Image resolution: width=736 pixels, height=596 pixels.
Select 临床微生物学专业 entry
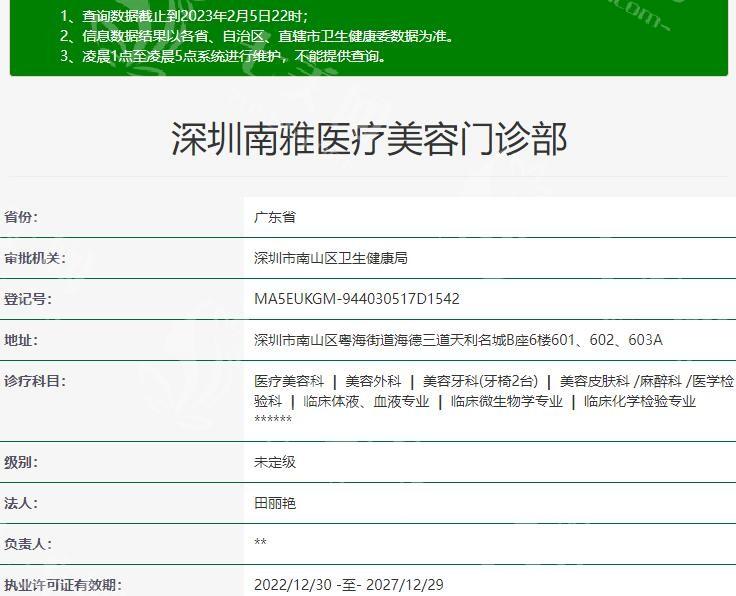(507, 402)
